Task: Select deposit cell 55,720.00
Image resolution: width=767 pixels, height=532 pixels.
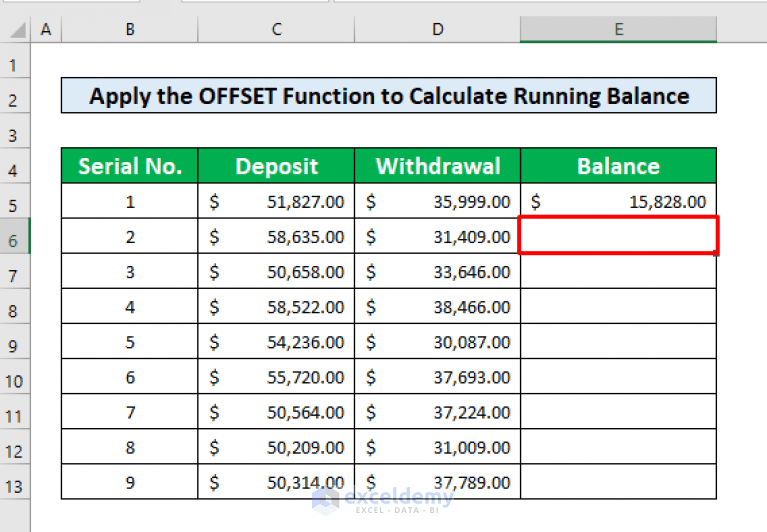Action: click(x=276, y=377)
